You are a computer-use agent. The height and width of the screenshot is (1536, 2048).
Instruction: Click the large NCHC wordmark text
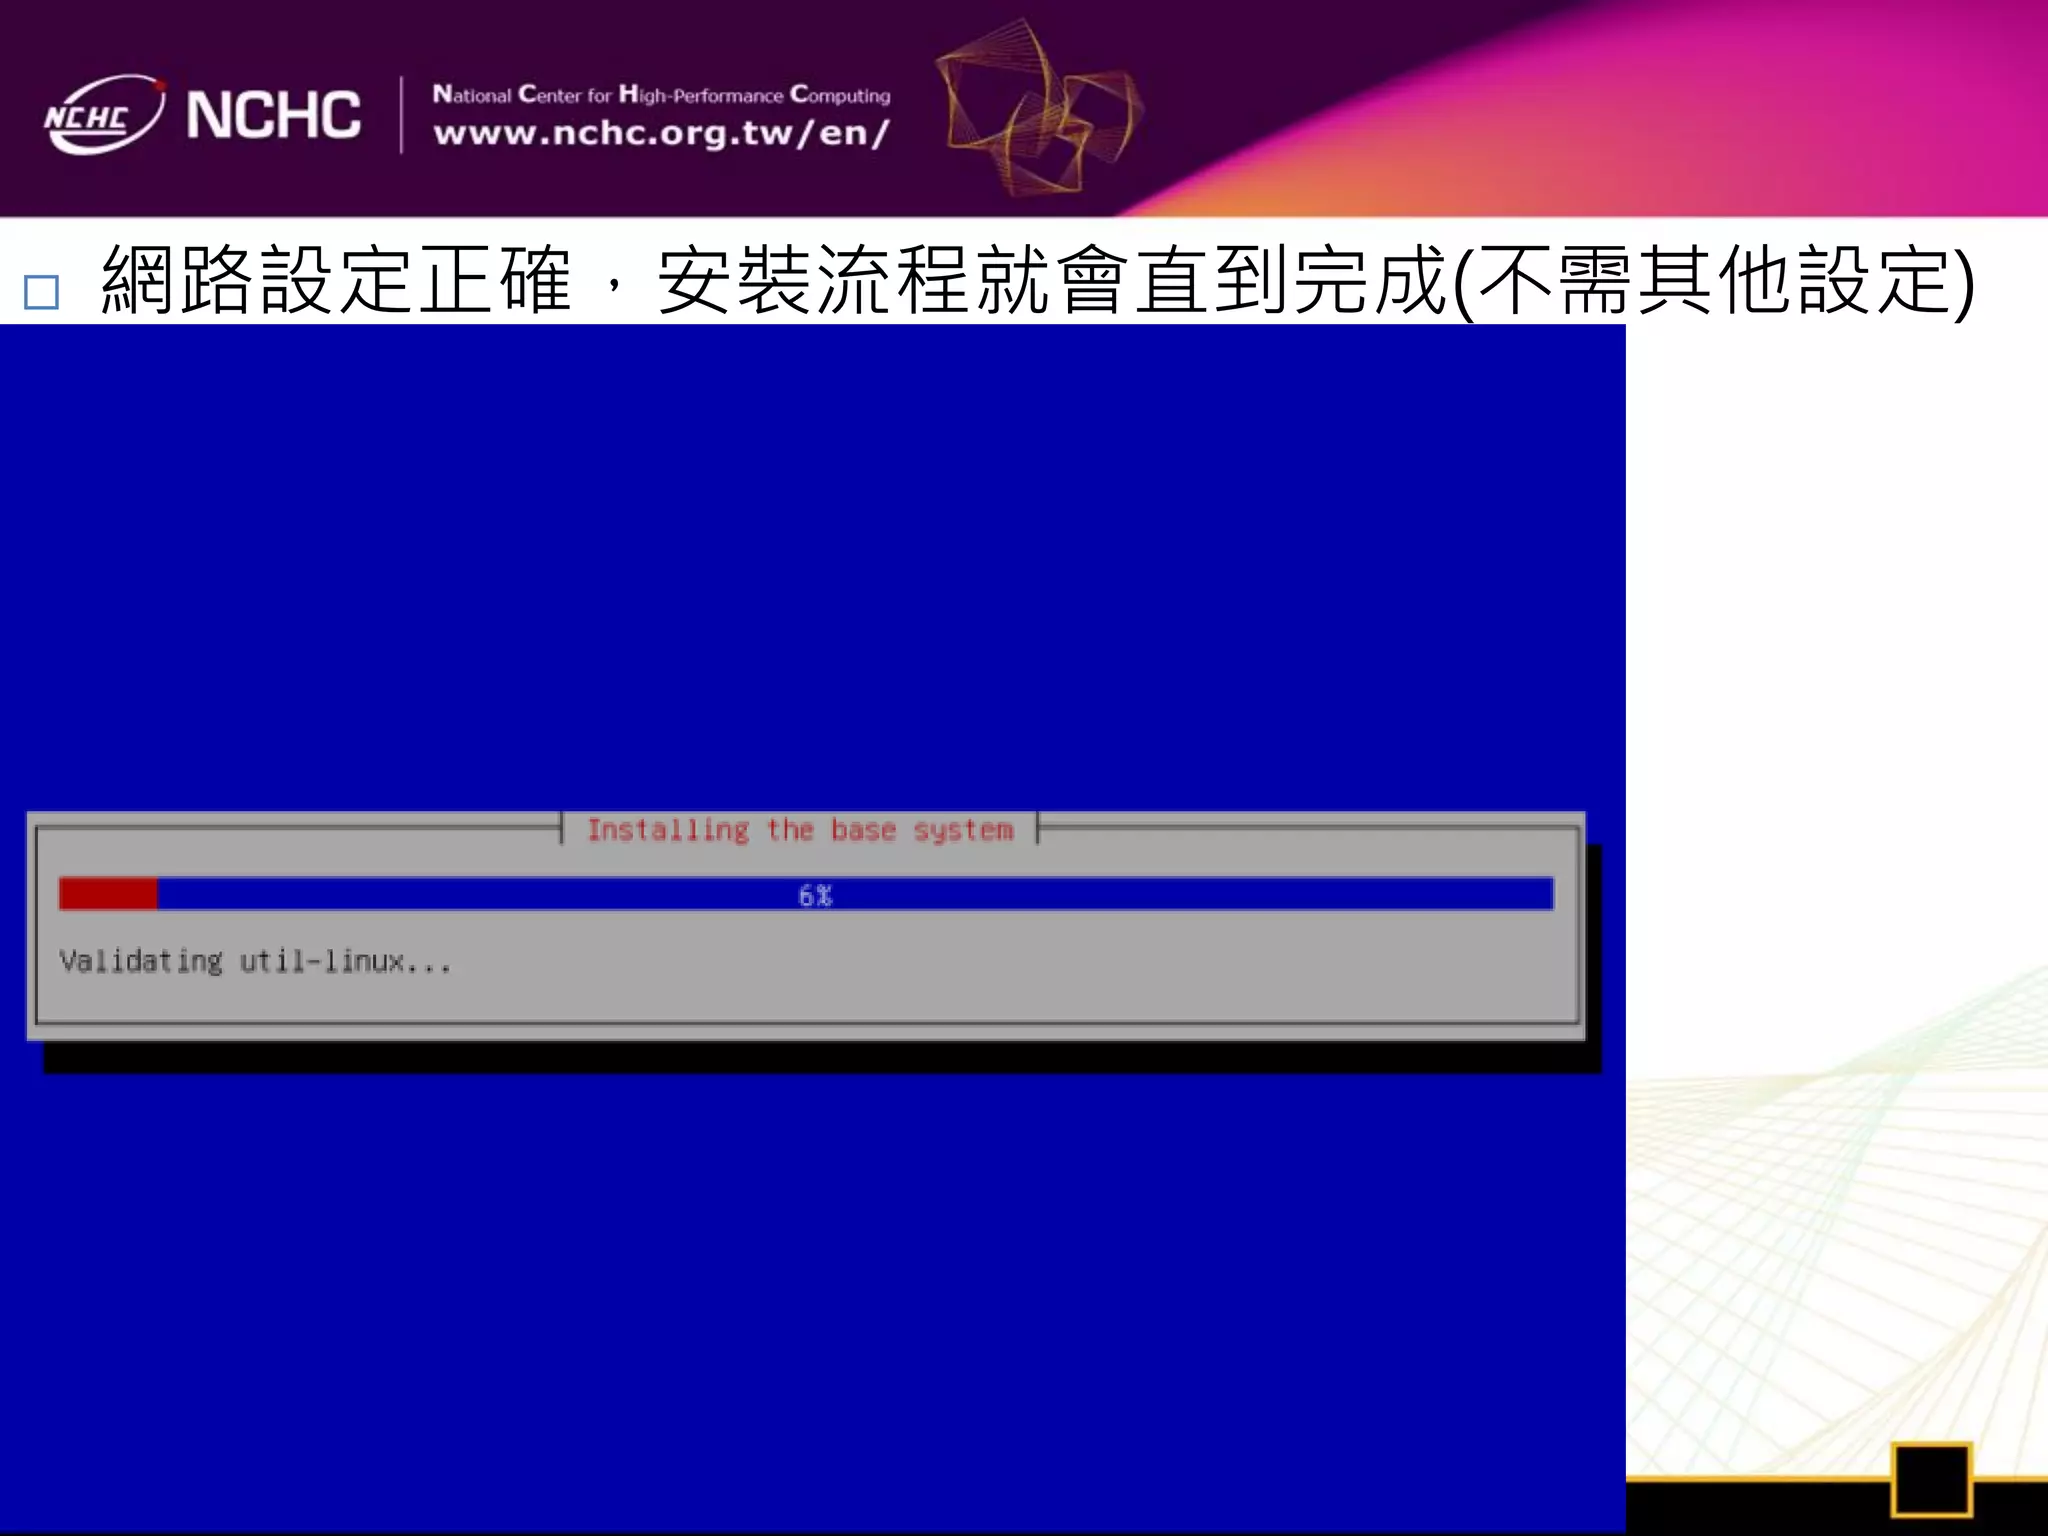pos(273,115)
